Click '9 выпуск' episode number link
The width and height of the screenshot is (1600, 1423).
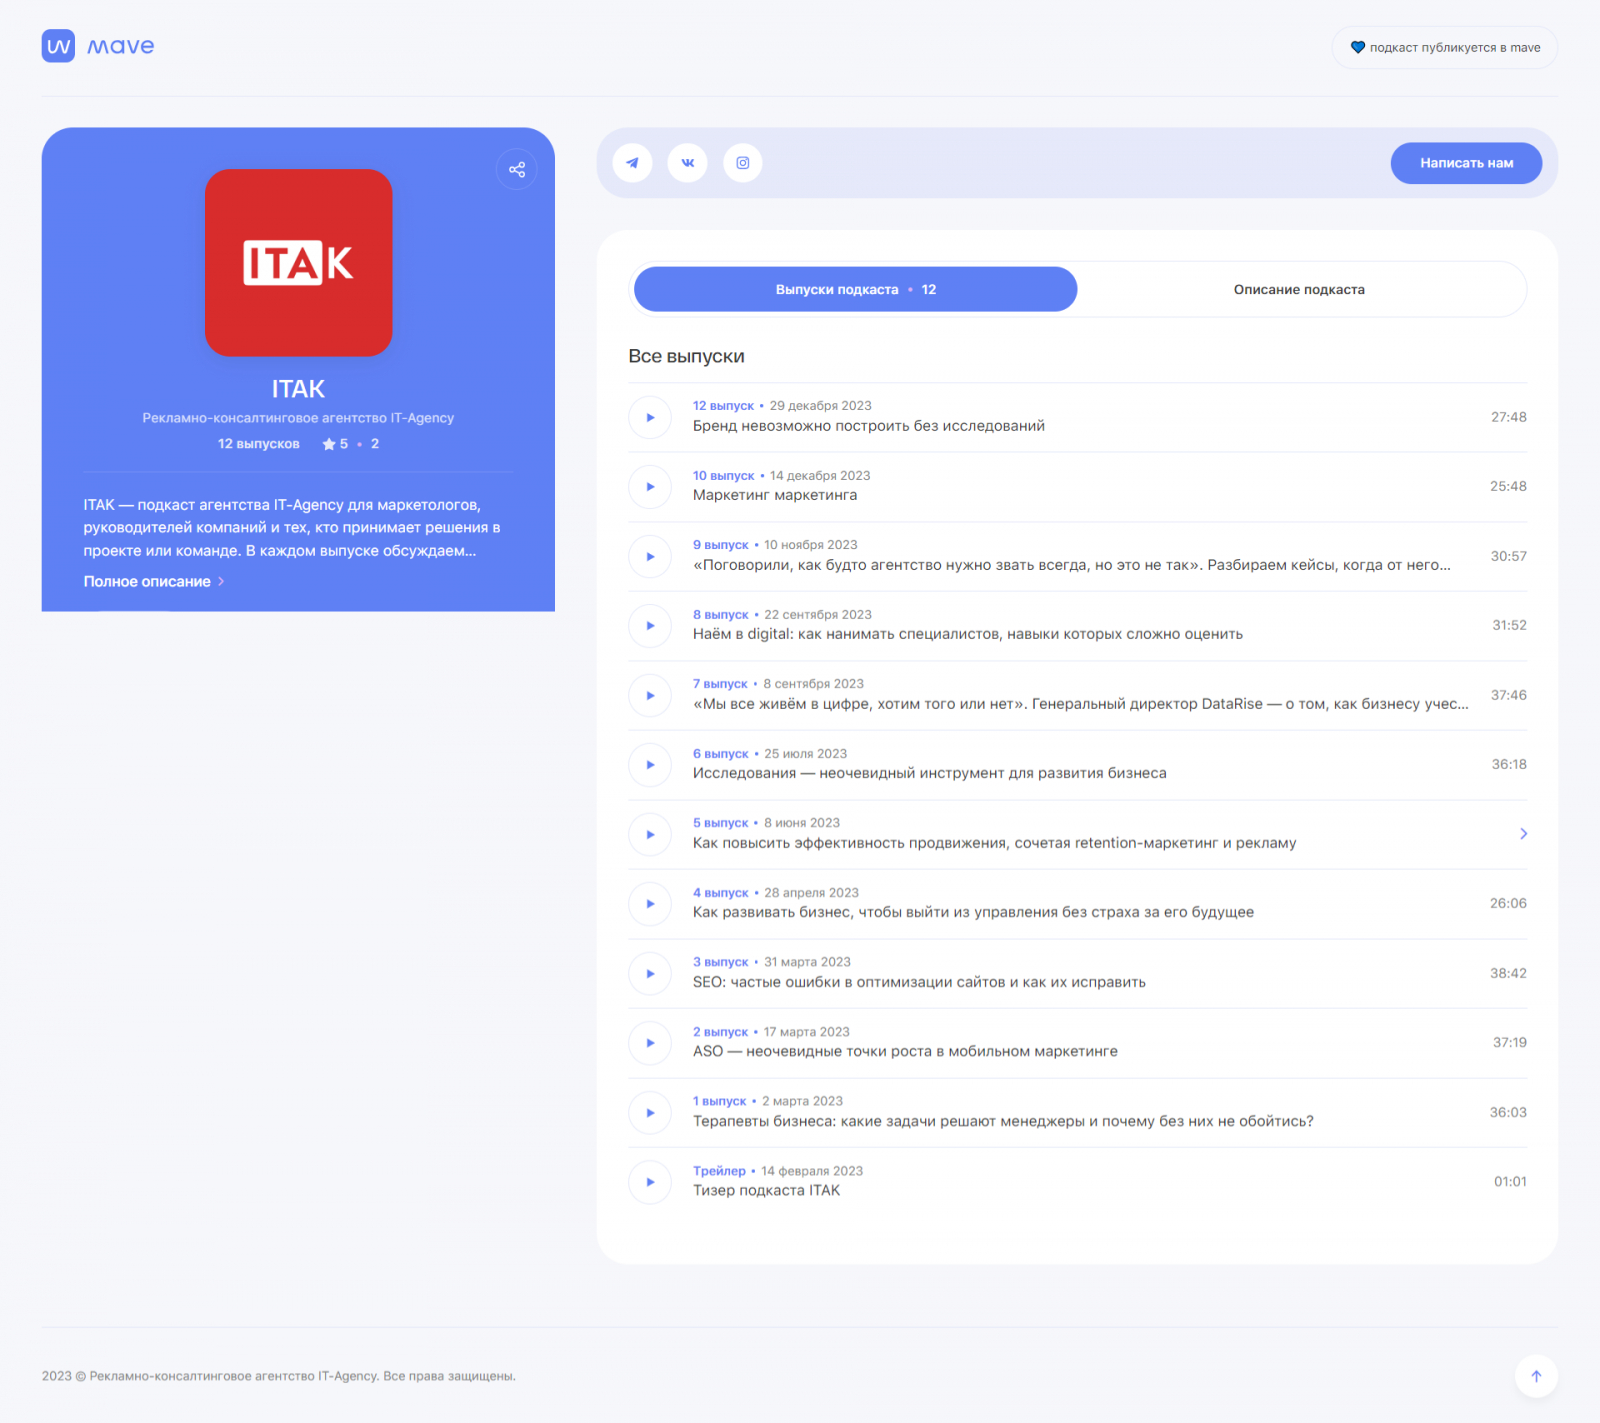pos(720,545)
